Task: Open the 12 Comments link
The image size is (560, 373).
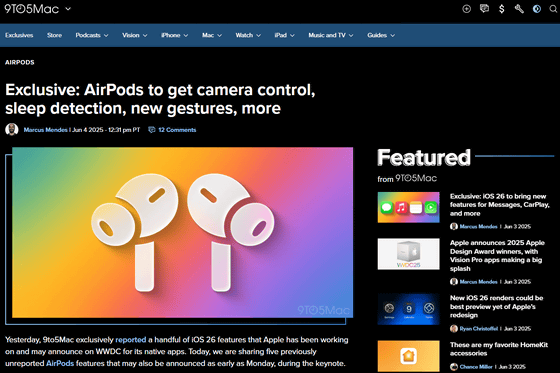Action: tap(177, 130)
